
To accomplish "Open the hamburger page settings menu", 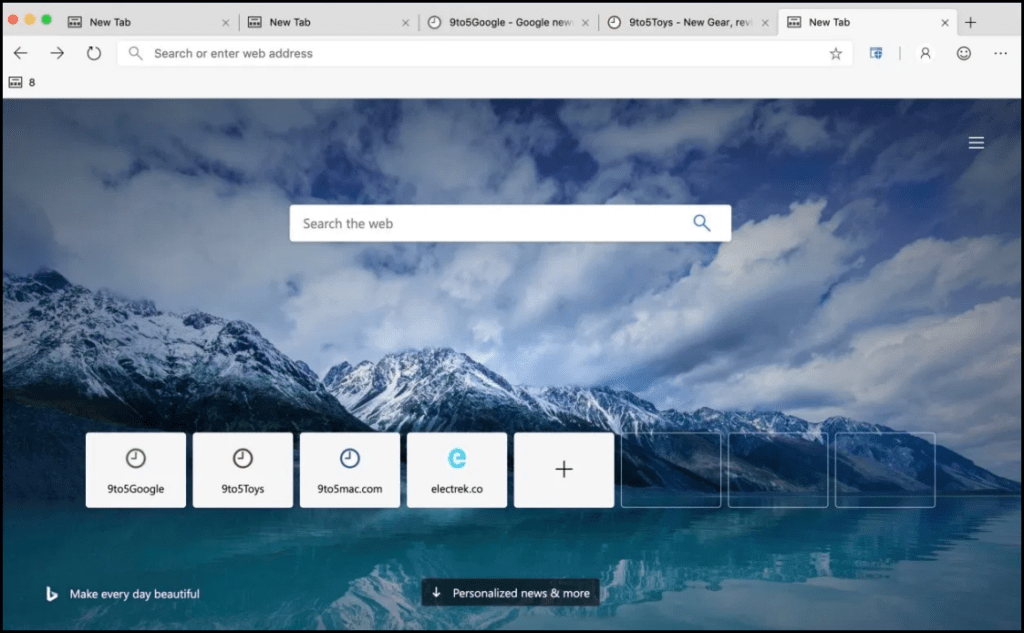I will tap(976, 143).
